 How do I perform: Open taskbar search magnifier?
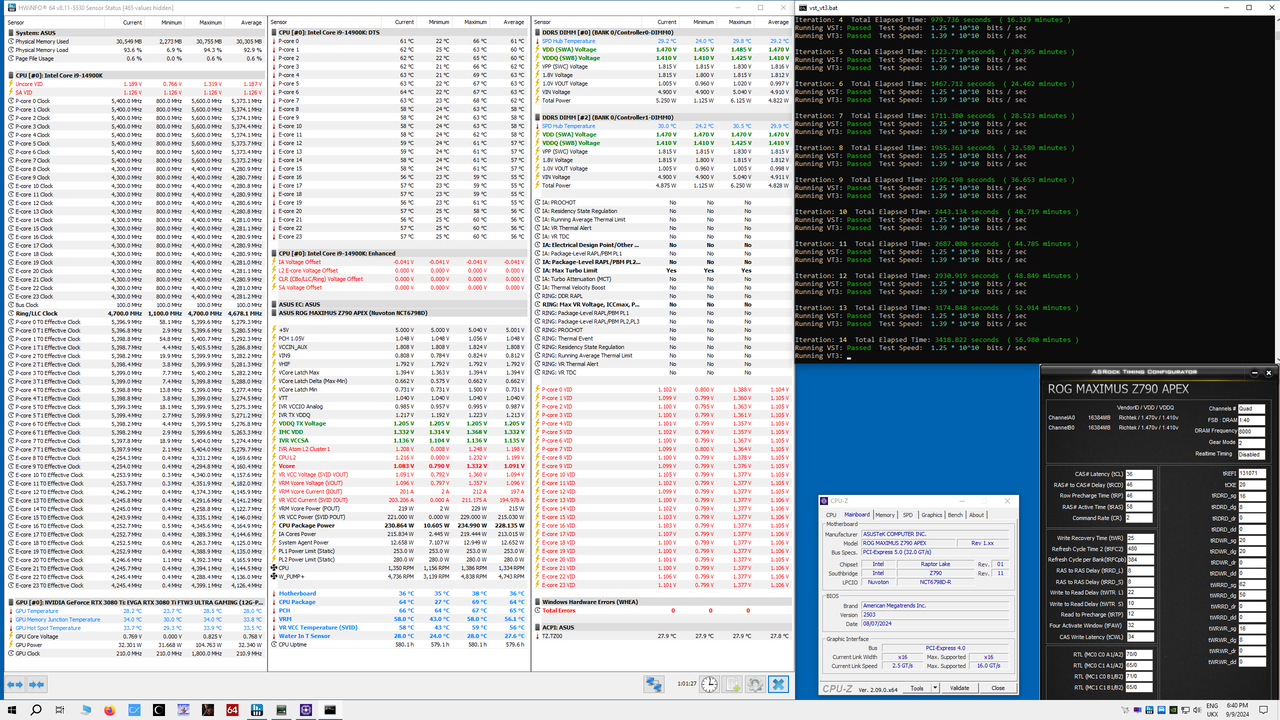coord(37,709)
